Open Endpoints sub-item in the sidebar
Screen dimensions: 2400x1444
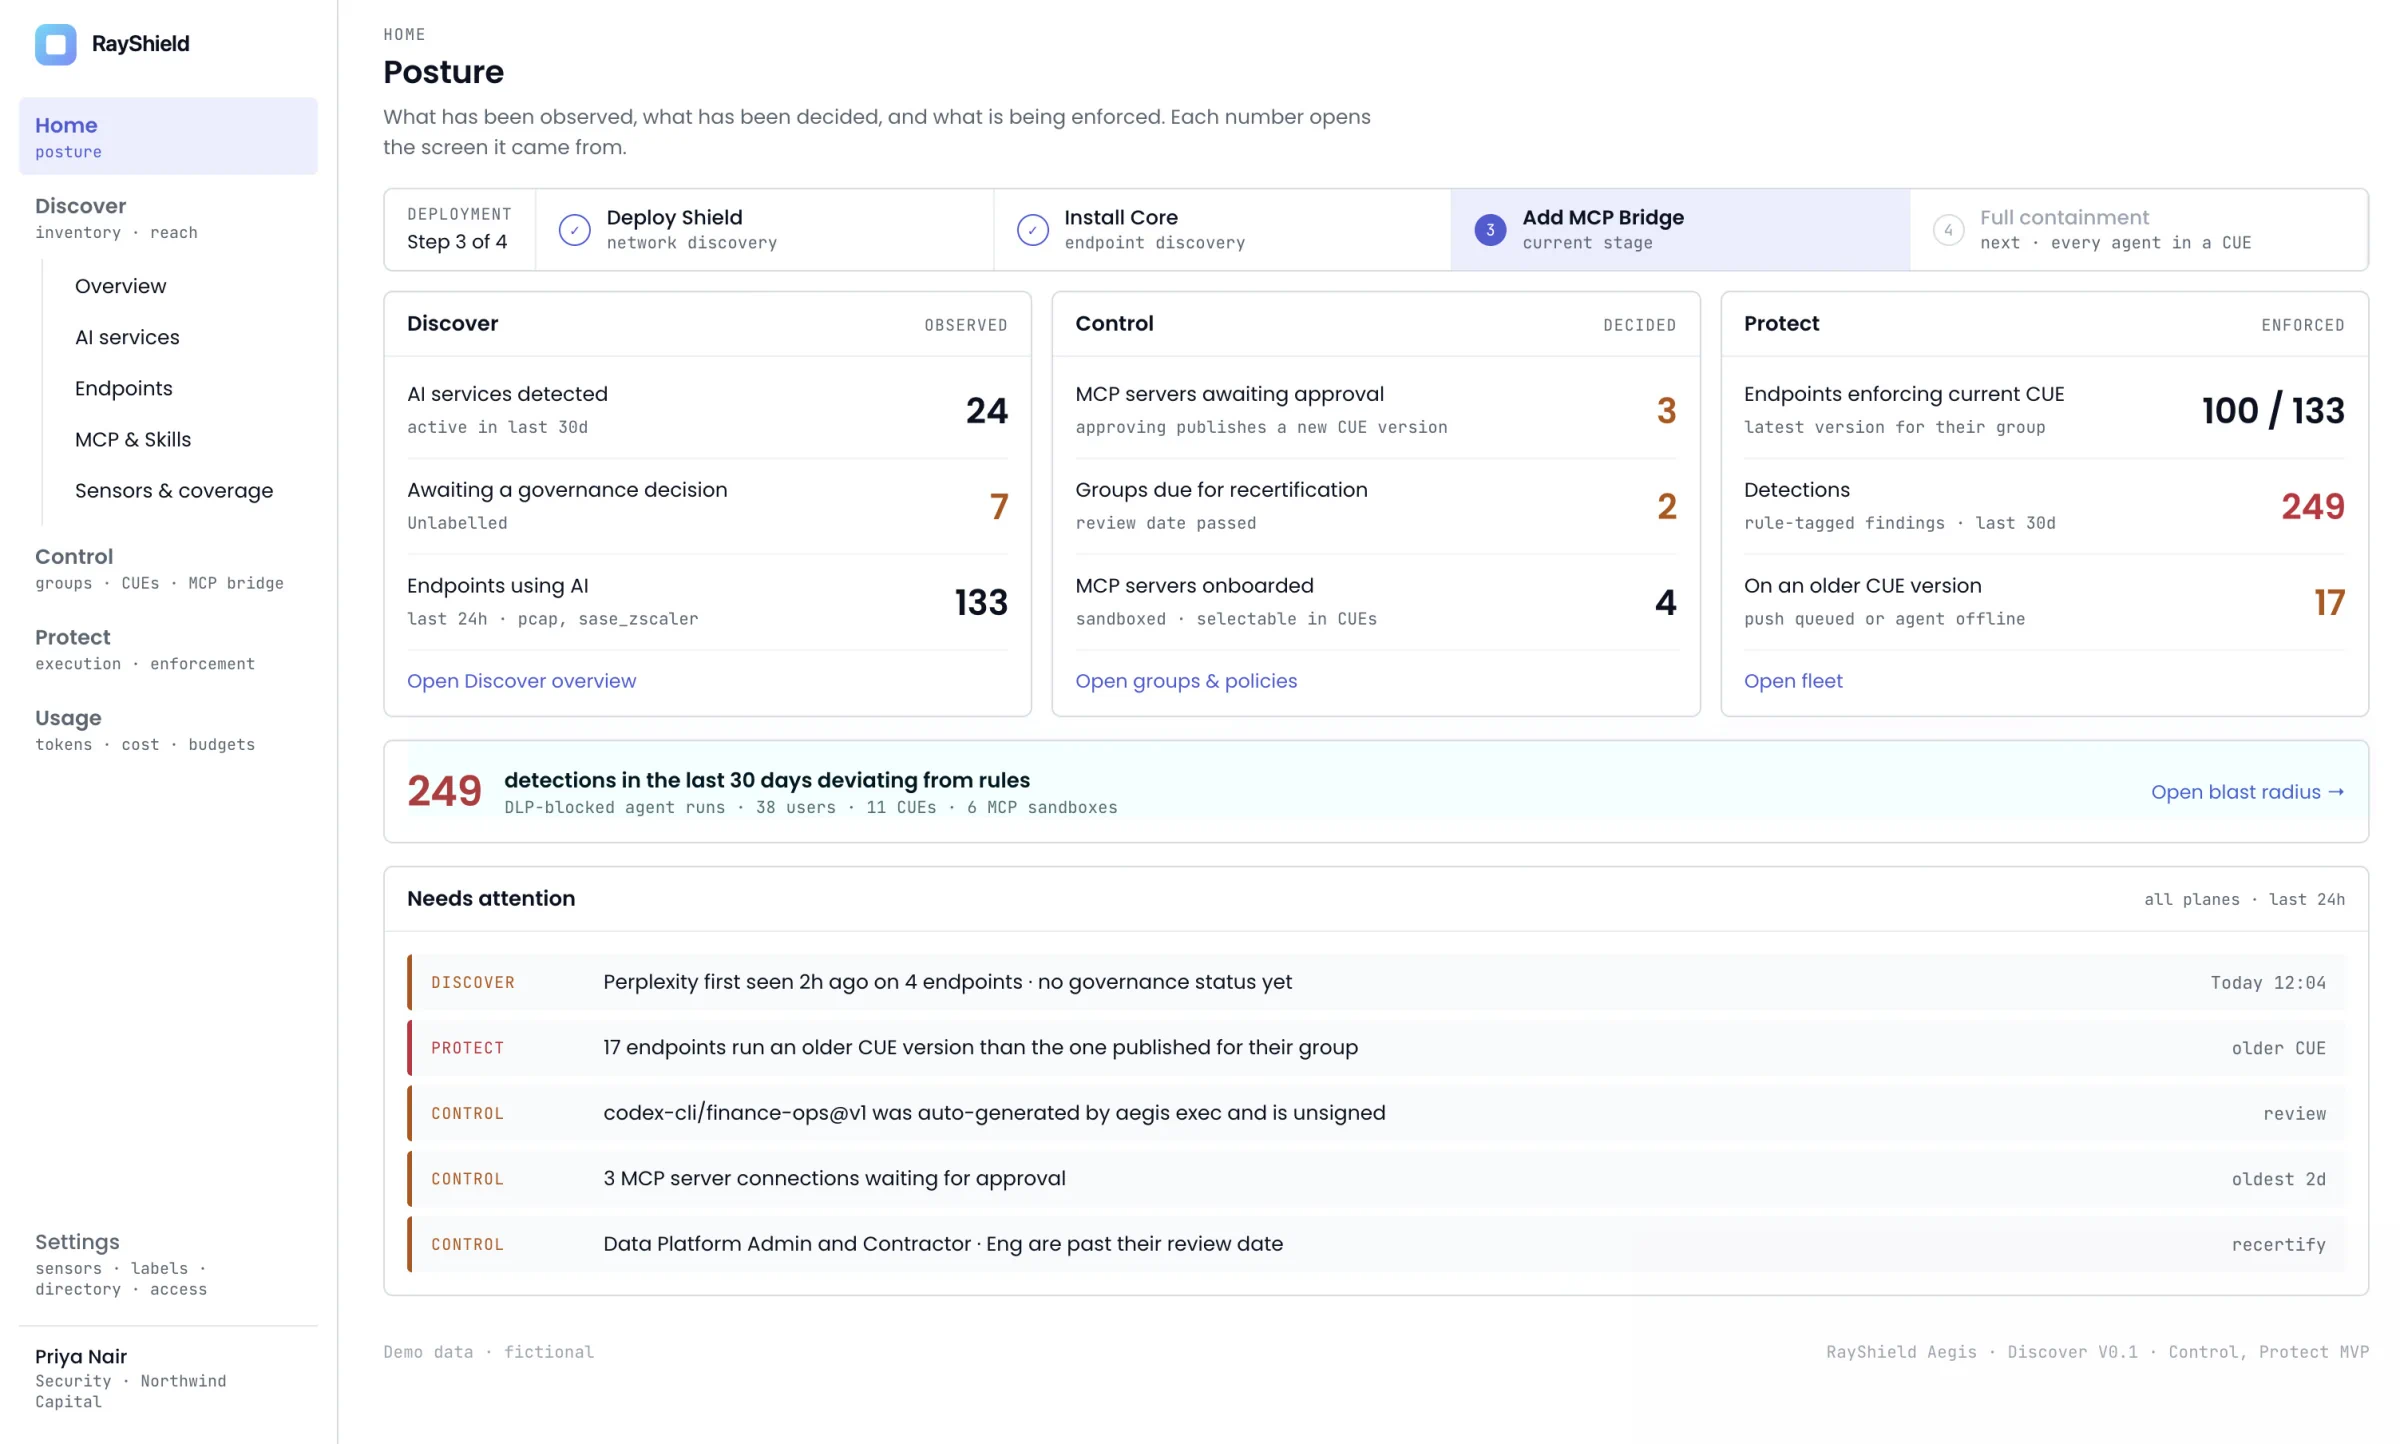tap(123, 388)
